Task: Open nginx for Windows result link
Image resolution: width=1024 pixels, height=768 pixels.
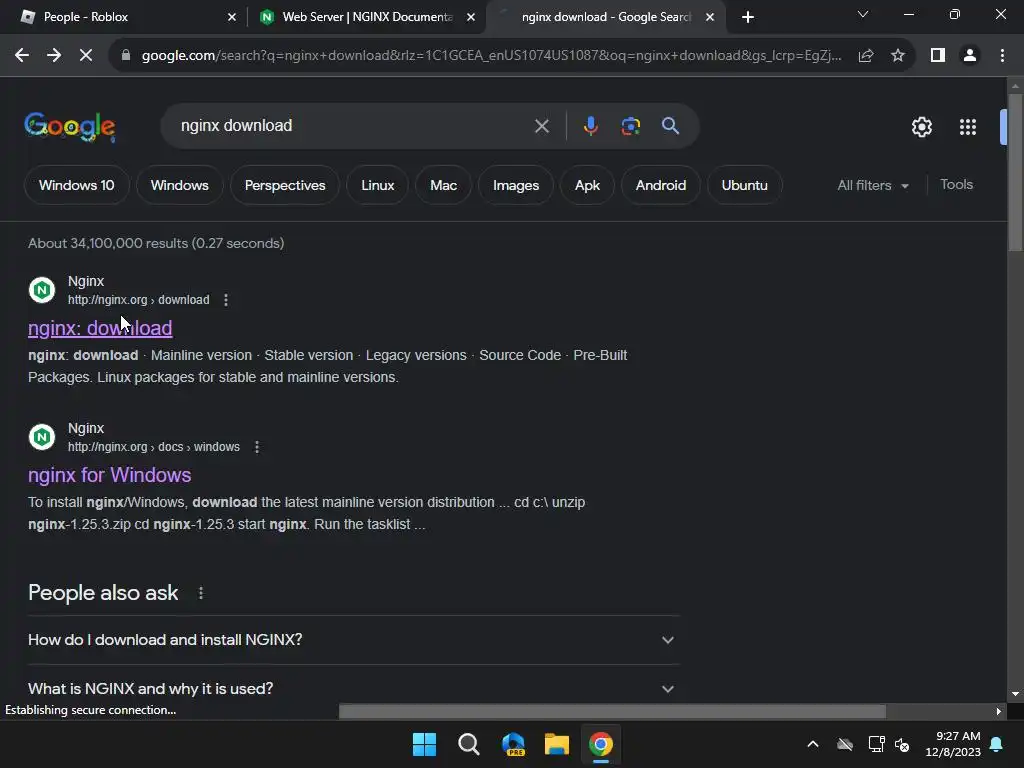Action: tap(110, 475)
